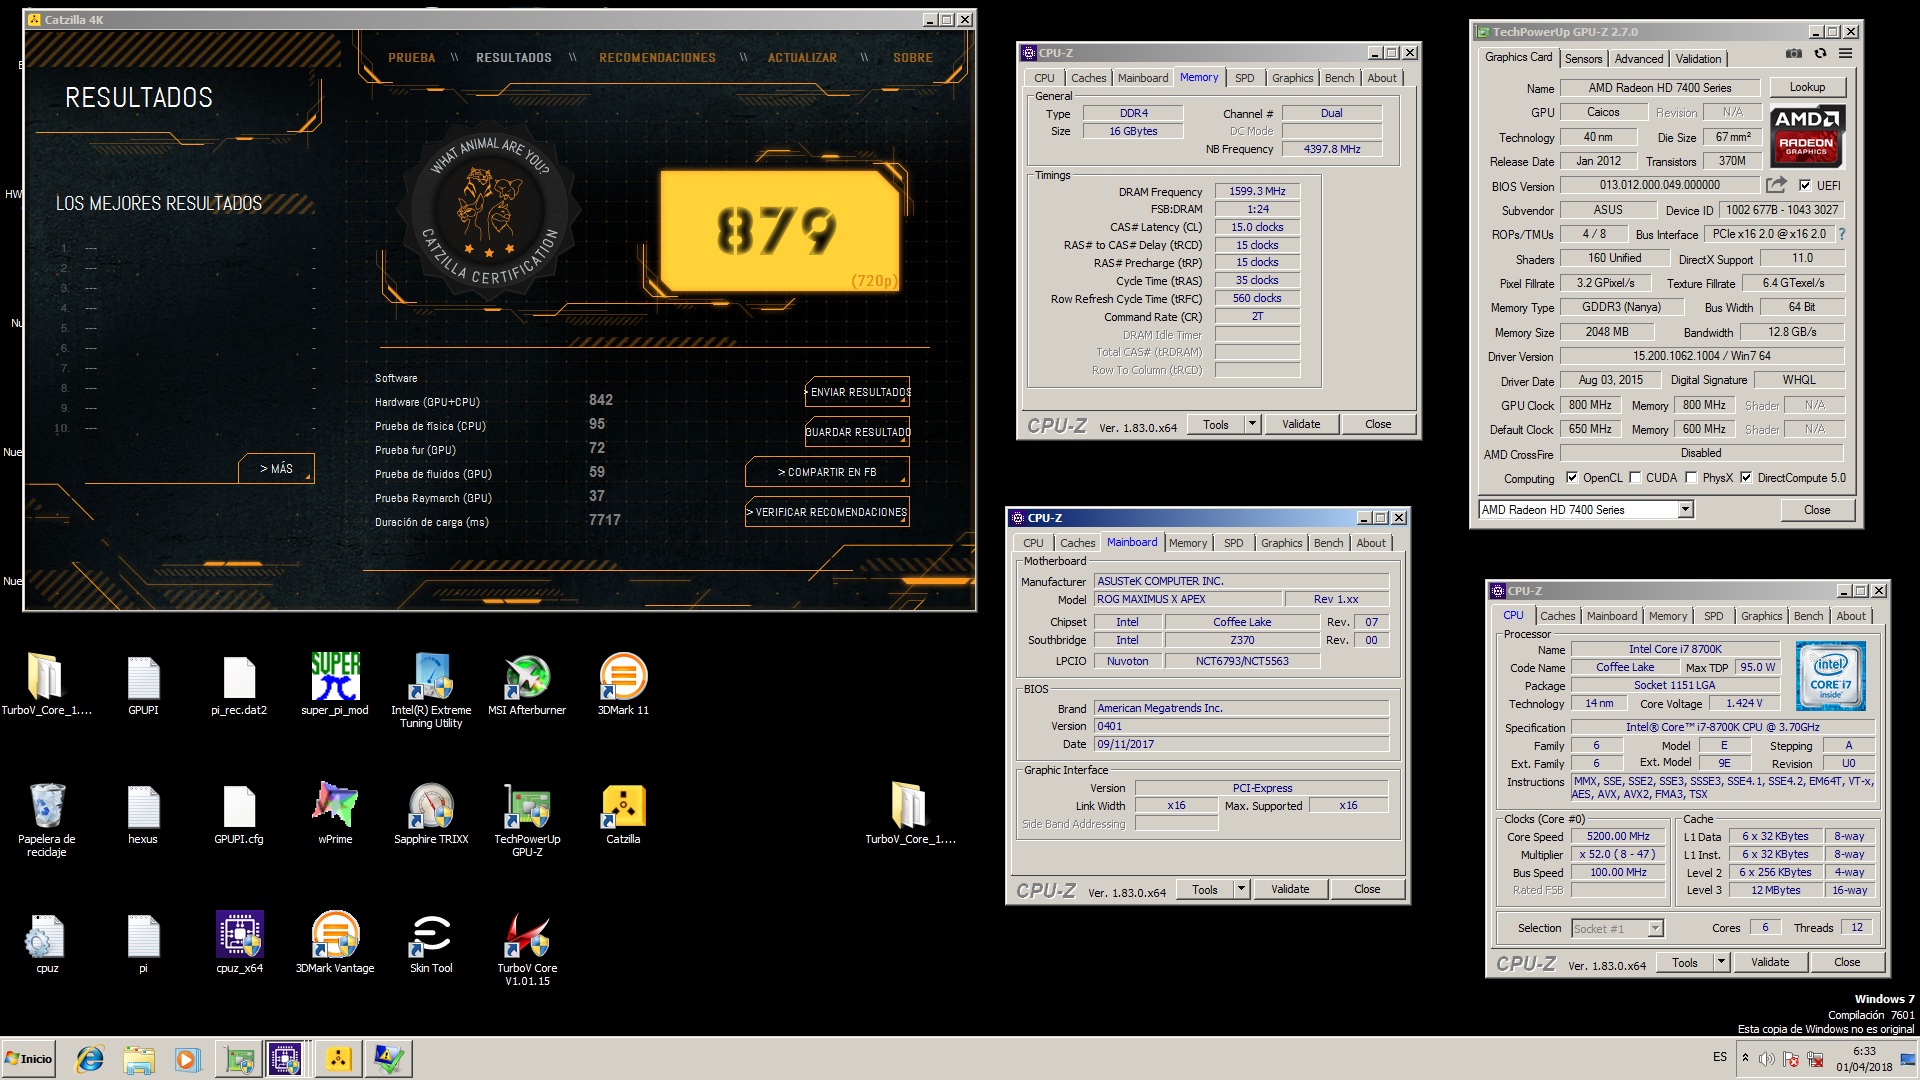Switch to the Advanced tab in GPU-Z
Image resolution: width=1920 pixels, height=1080 pixels.
1638,59
